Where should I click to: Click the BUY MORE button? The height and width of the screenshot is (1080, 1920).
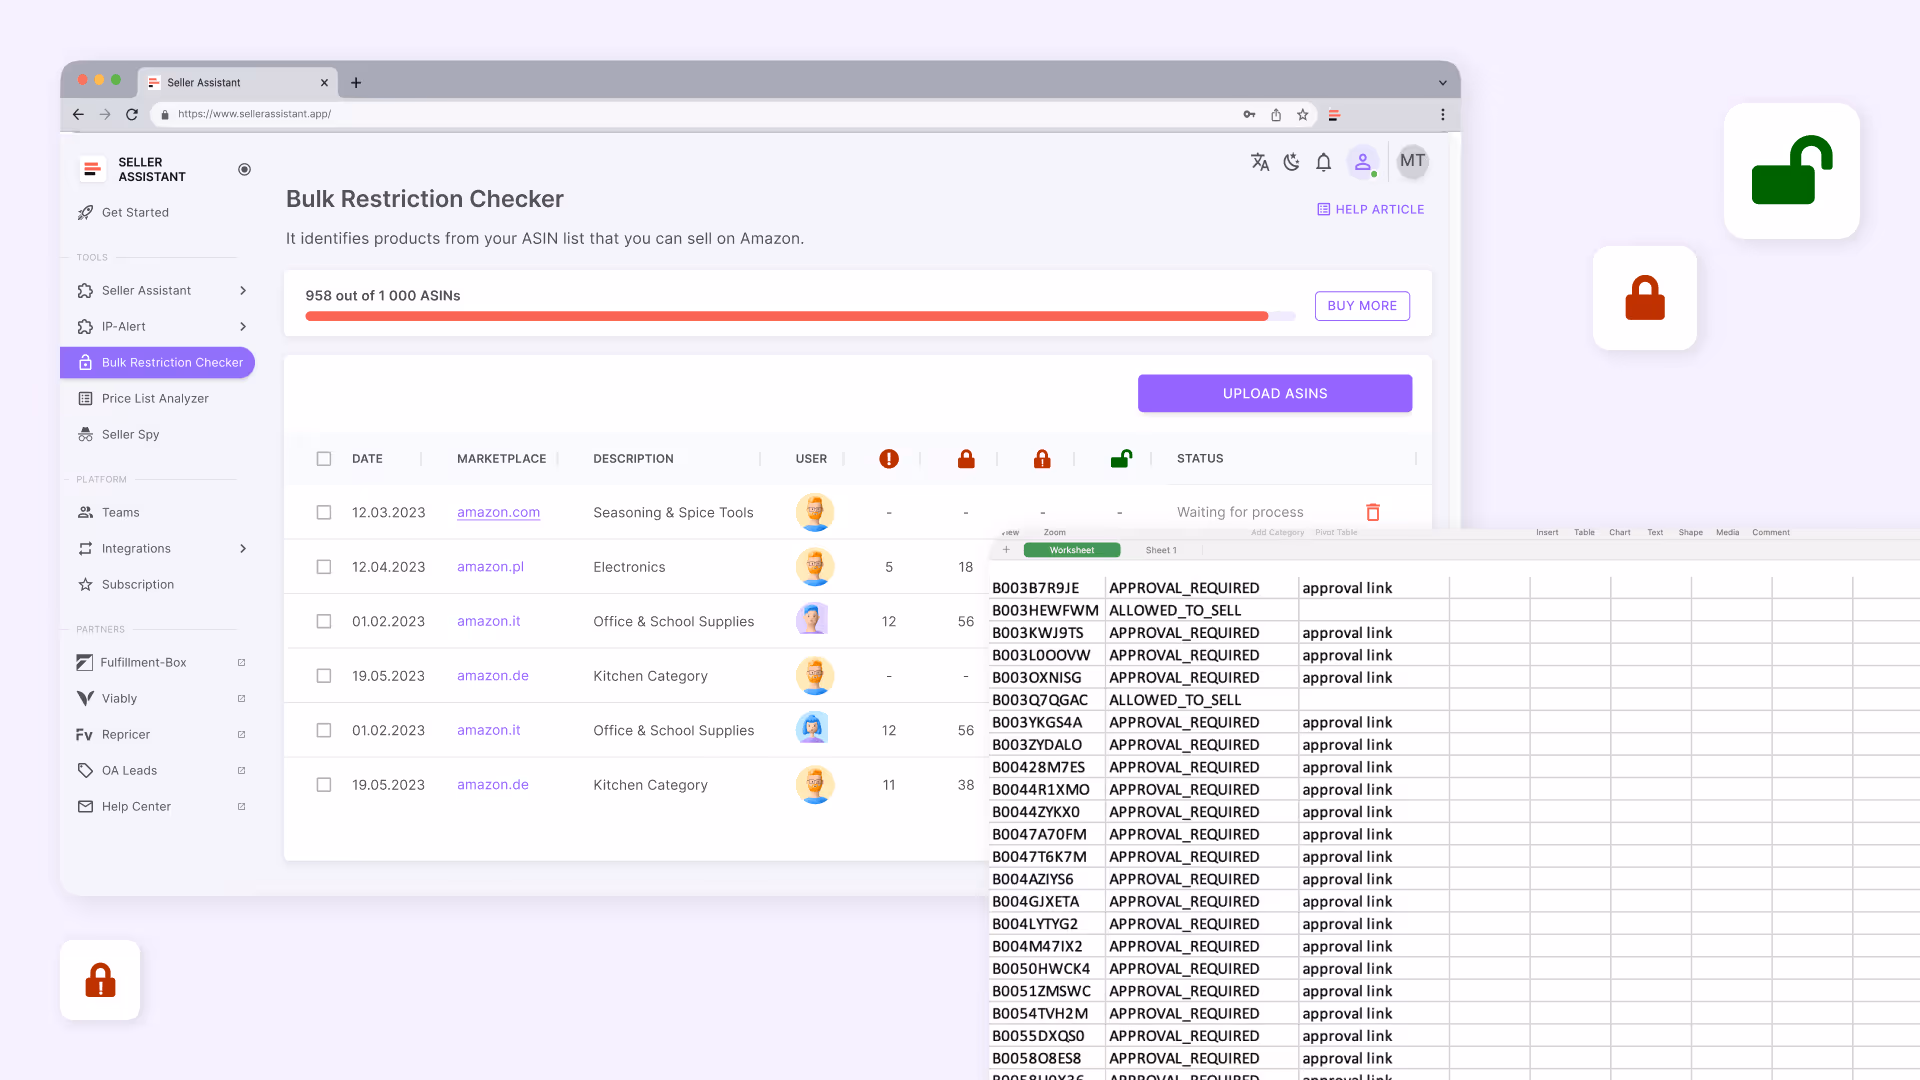tap(1362, 306)
